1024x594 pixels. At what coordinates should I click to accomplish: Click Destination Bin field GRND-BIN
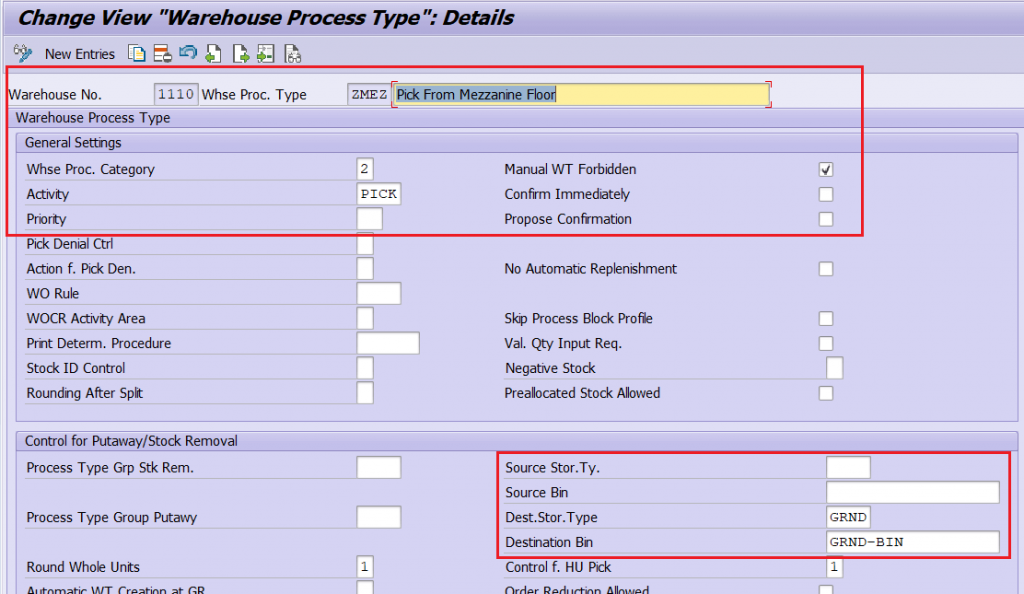[x=912, y=542]
